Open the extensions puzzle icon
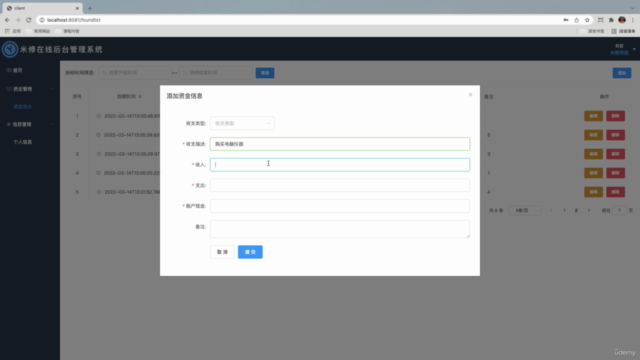Image resolution: width=640 pixels, height=360 pixels. (611, 20)
